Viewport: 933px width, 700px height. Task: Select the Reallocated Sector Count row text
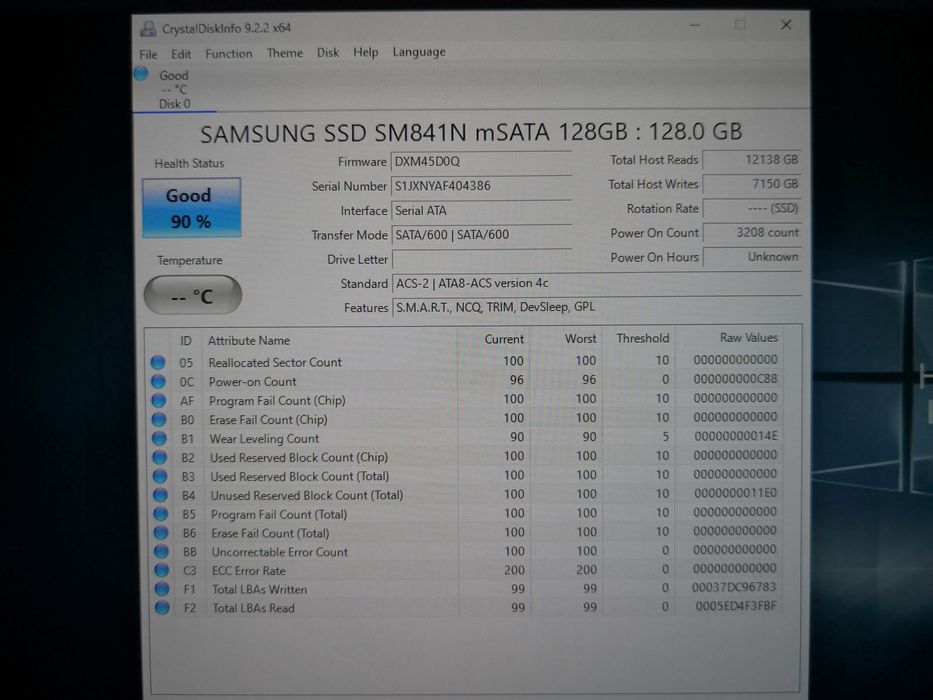pos(275,362)
